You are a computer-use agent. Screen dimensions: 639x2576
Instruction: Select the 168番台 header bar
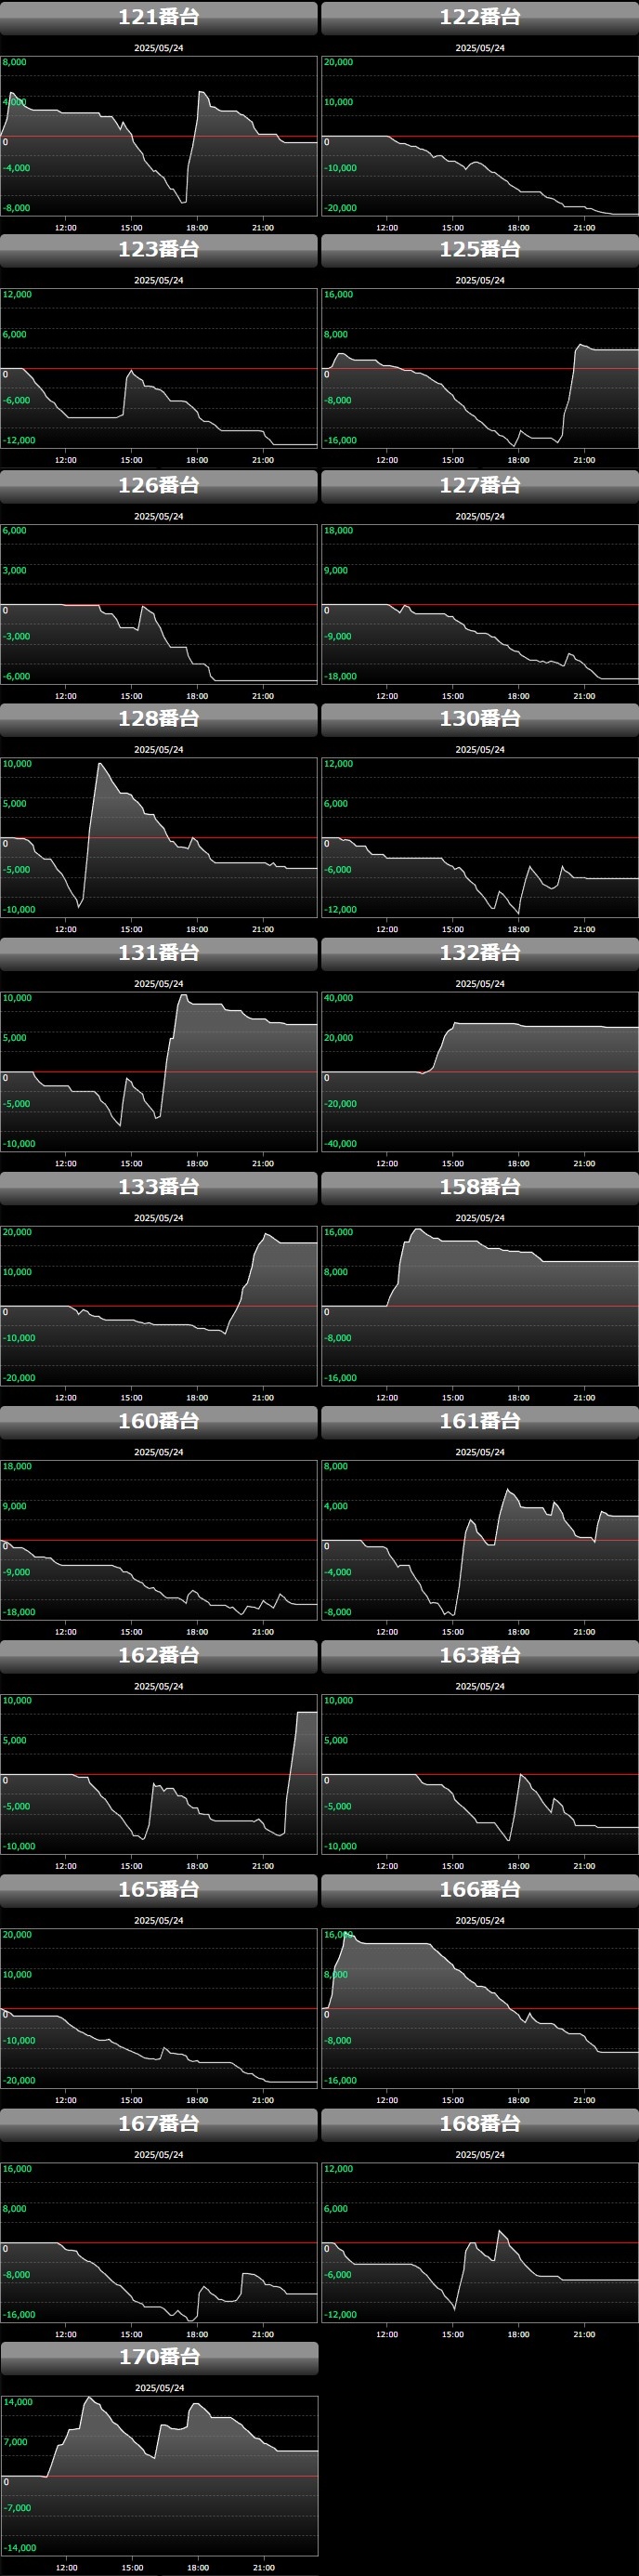[480, 2123]
